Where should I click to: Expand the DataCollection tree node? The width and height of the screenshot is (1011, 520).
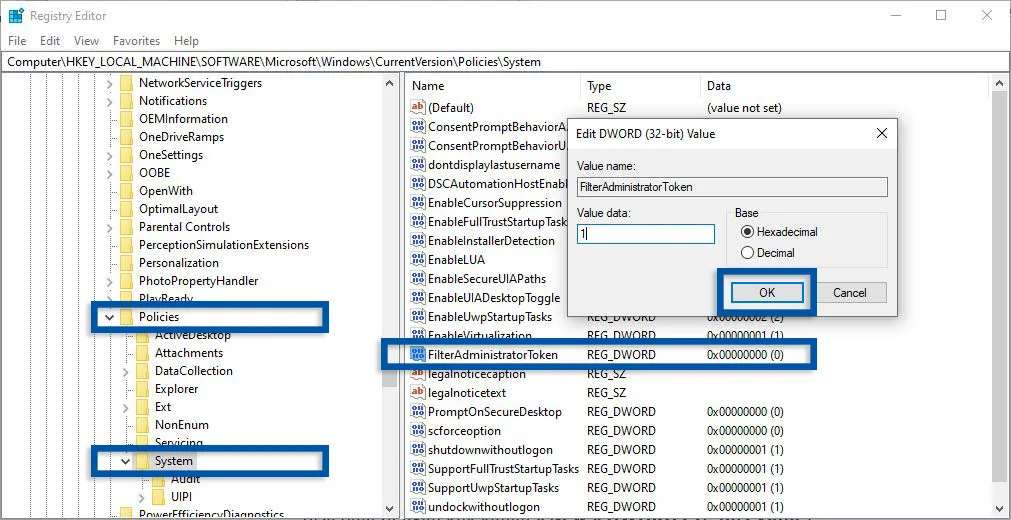click(126, 371)
